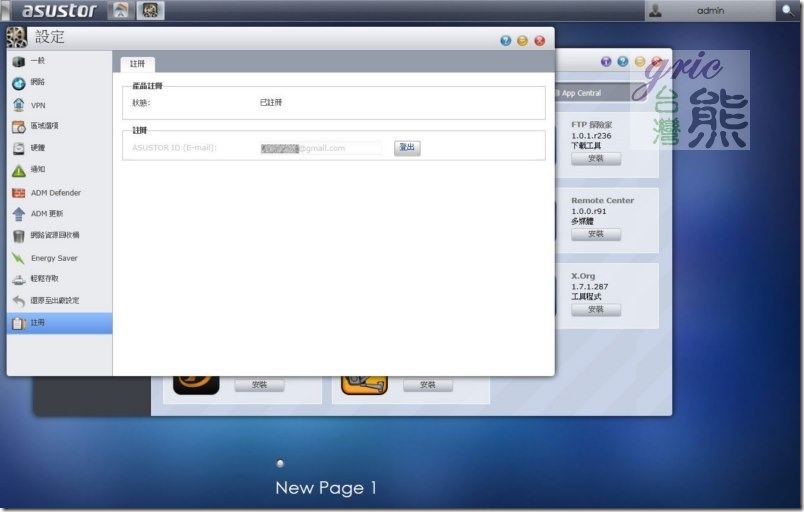Minimize the App Central window
This screenshot has width=804, height=512.
tap(640, 62)
